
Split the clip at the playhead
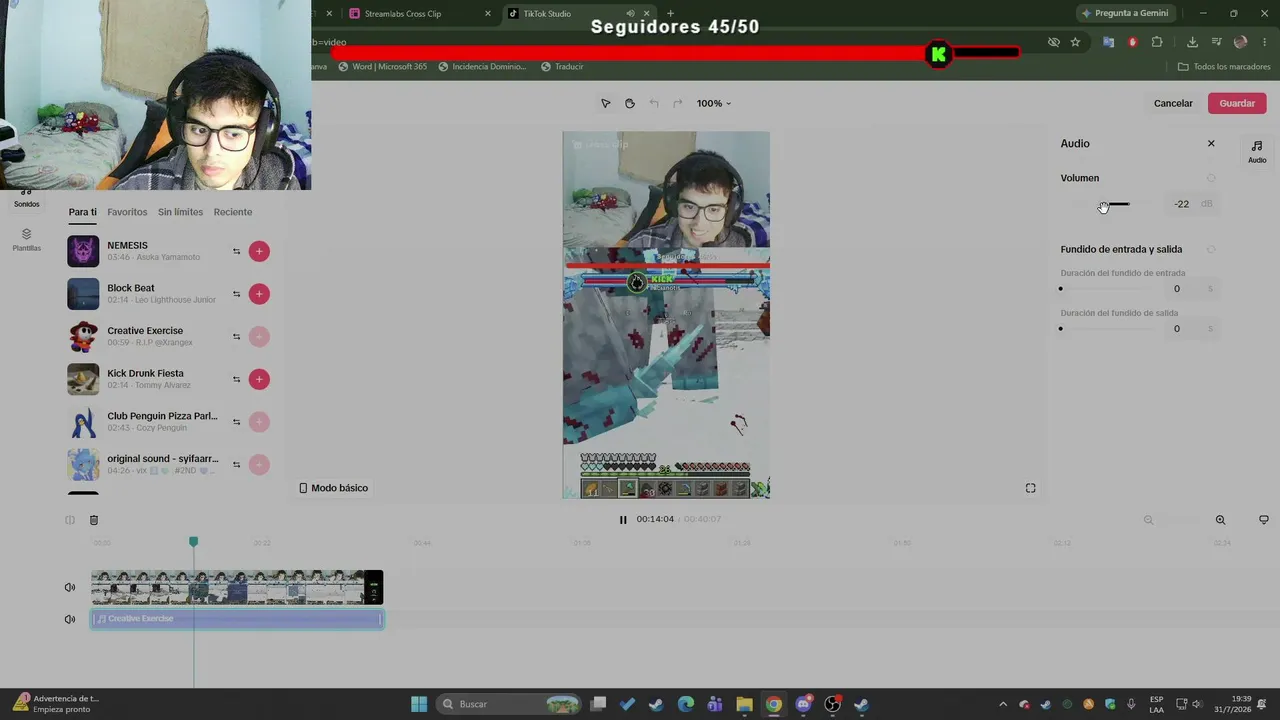70,520
